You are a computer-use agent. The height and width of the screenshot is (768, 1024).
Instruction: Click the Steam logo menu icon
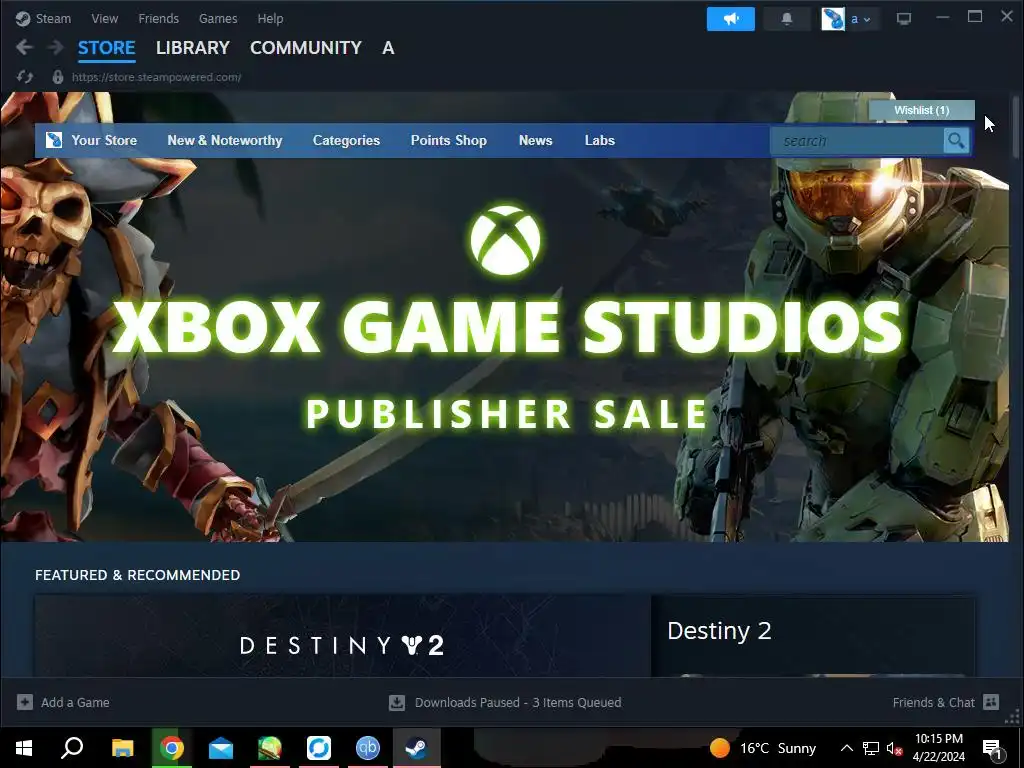pyautogui.click(x=23, y=18)
